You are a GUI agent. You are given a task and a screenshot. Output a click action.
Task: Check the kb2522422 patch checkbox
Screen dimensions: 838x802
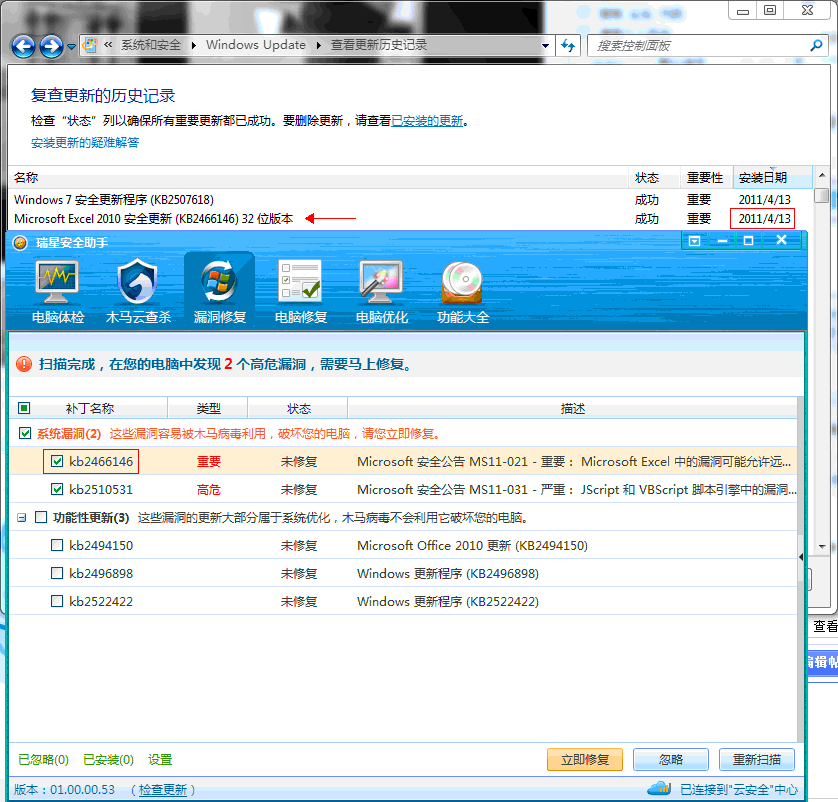[x=57, y=601]
